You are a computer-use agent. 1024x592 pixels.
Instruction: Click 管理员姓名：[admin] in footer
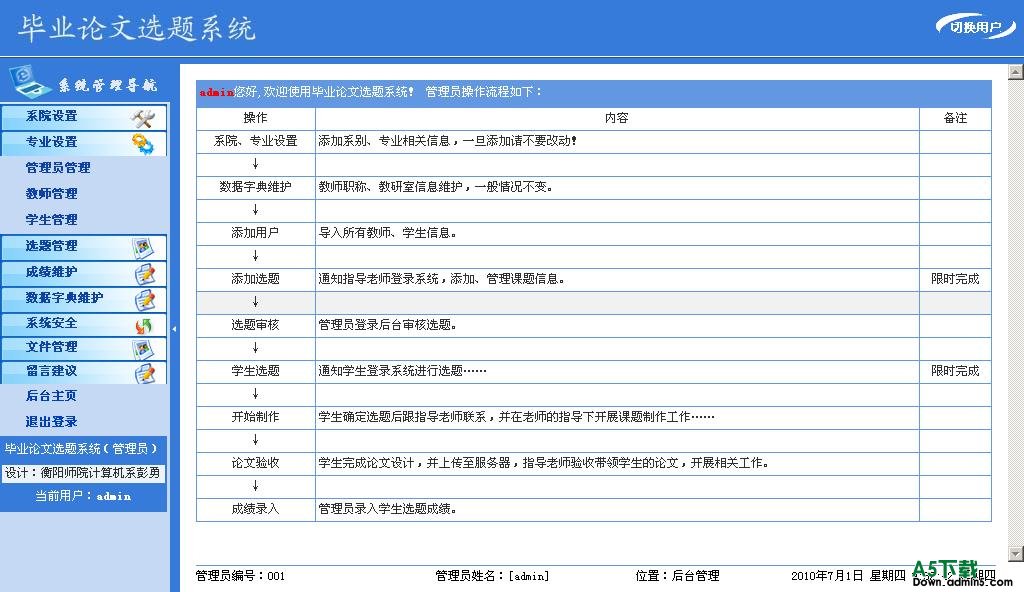tap(492, 576)
